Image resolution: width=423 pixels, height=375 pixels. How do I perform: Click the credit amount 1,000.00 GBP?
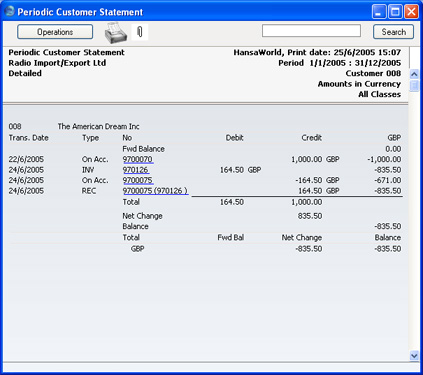315,159
